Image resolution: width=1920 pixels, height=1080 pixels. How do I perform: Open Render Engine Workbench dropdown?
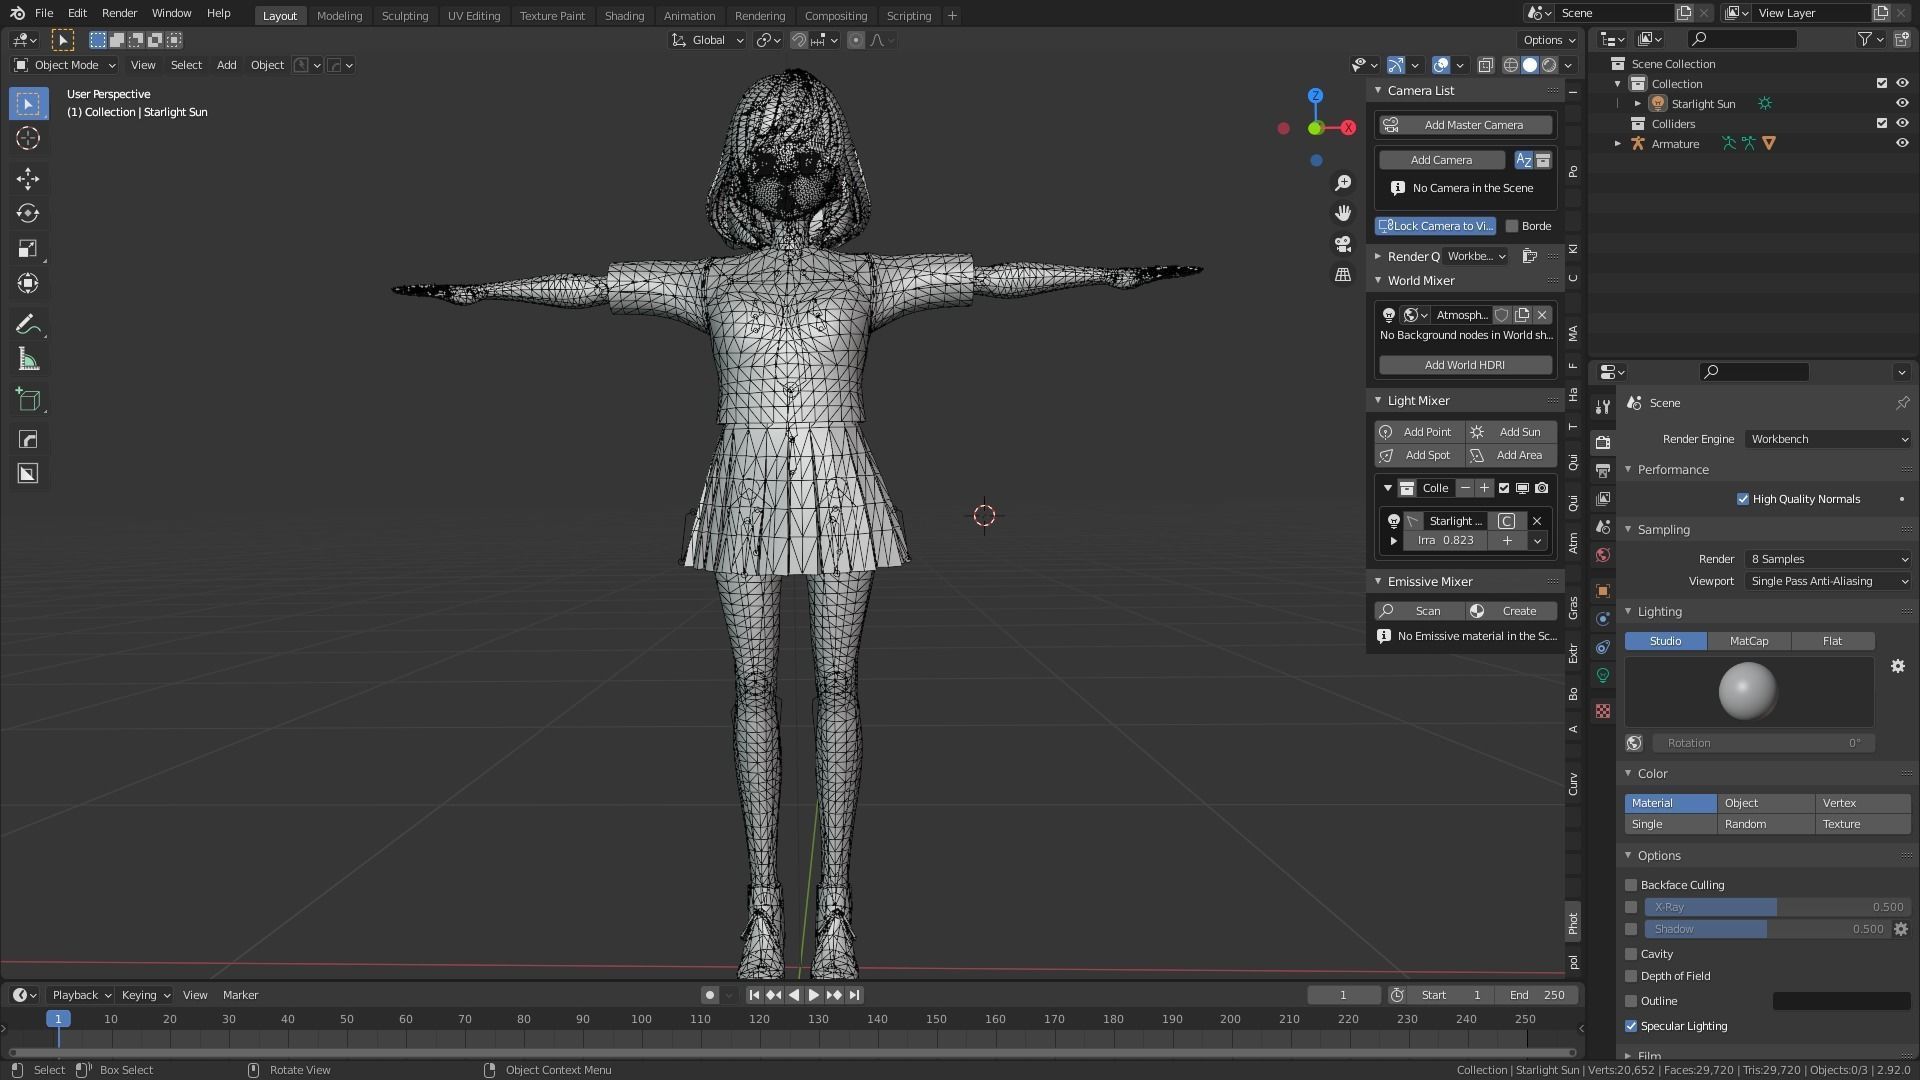coord(1828,439)
